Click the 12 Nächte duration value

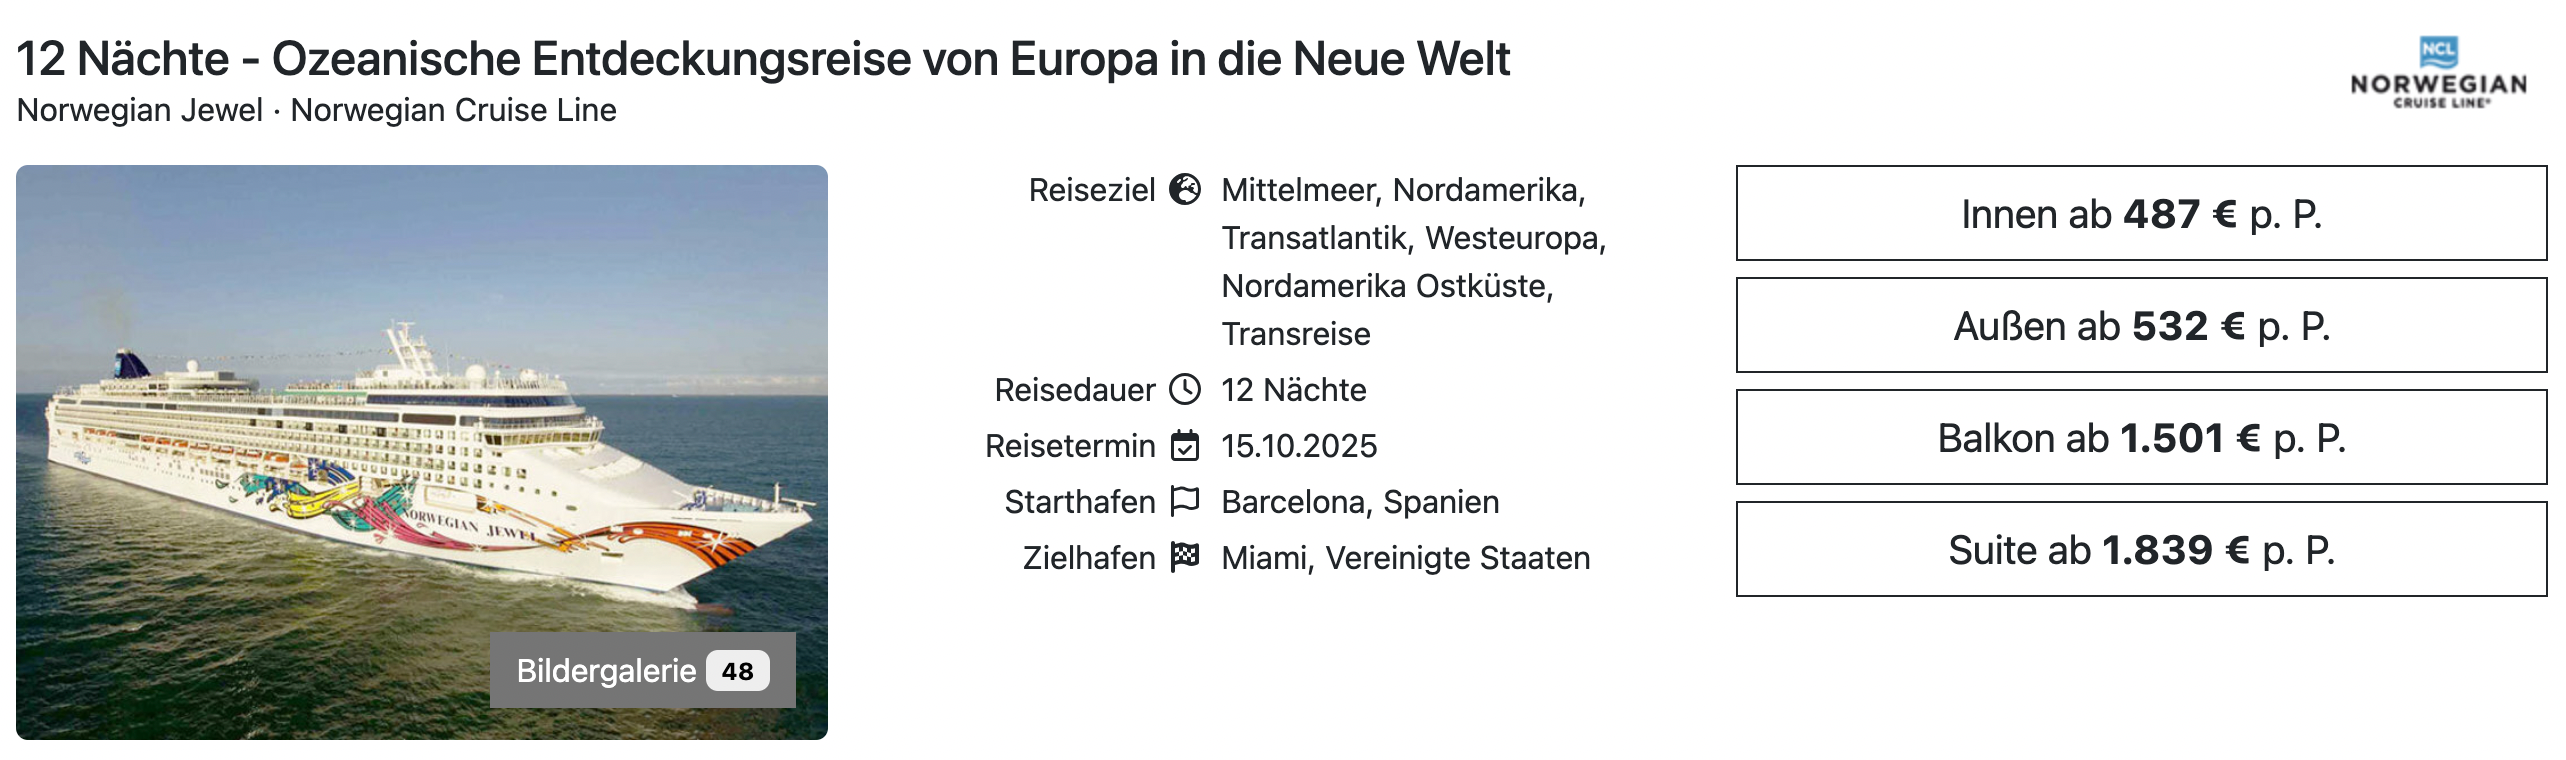(1293, 389)
